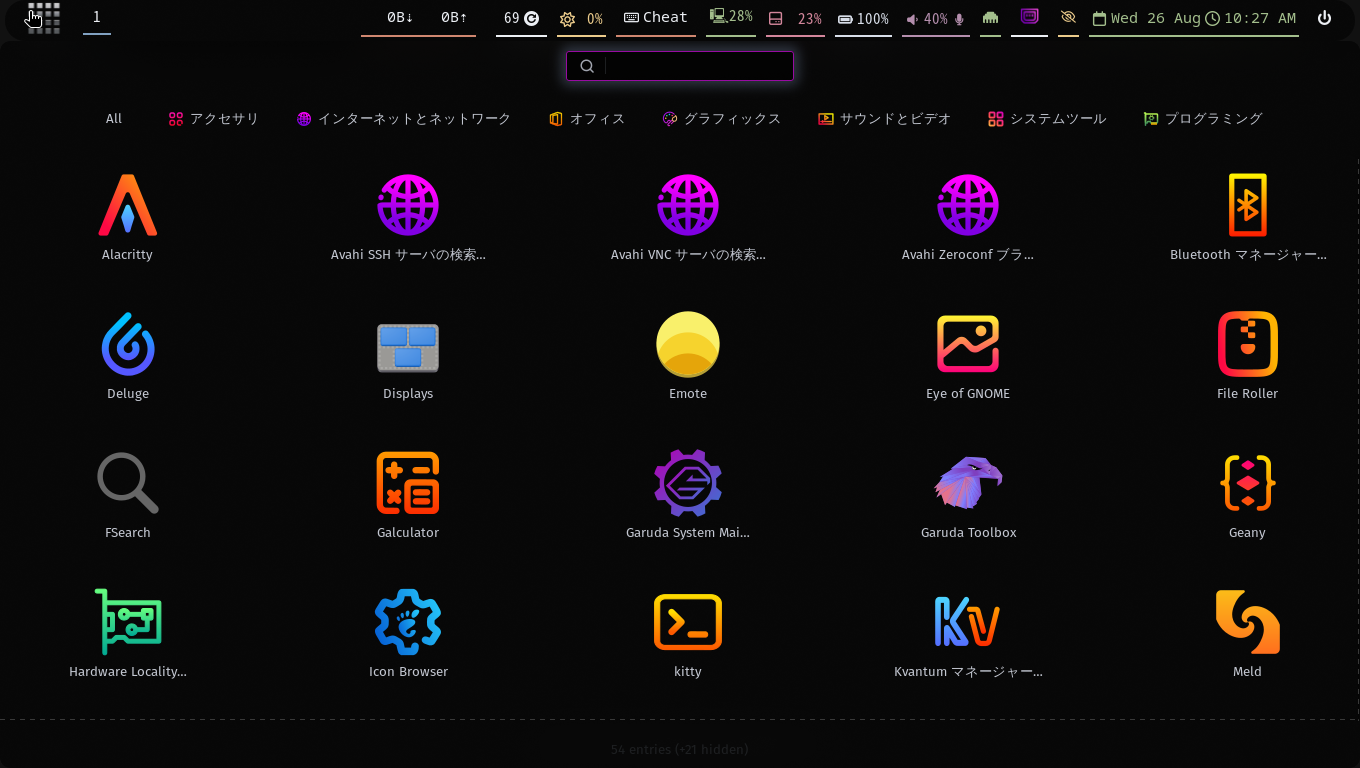Launch Garuda Toolbox
This screenshot has width=1360, height=768.
coord(968,496)
